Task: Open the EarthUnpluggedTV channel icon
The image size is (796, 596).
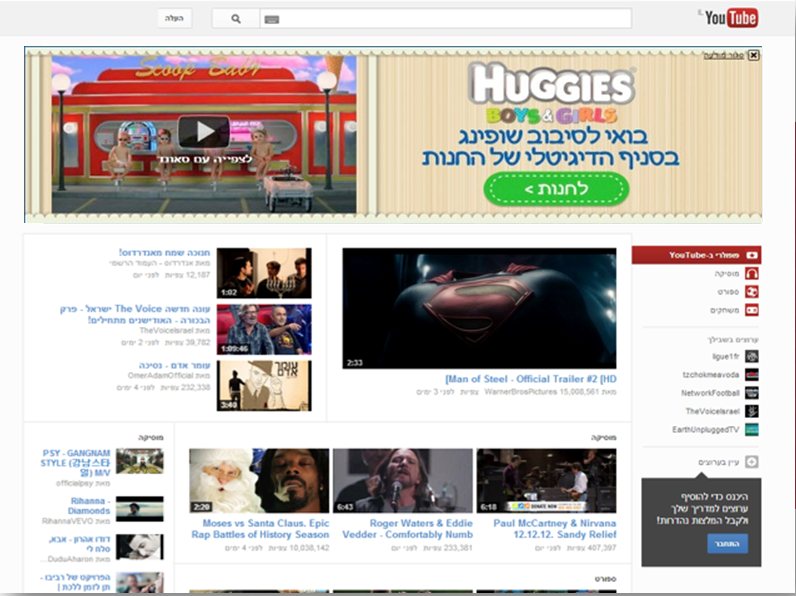Action: tap(752, 430)
